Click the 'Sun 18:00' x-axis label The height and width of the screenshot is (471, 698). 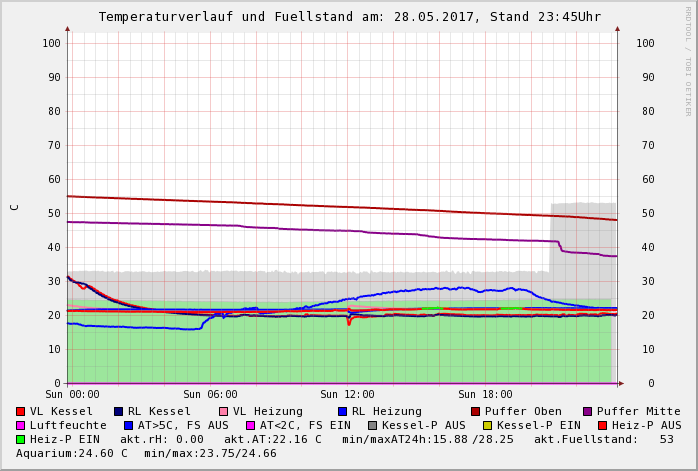(x=485, y=395)
